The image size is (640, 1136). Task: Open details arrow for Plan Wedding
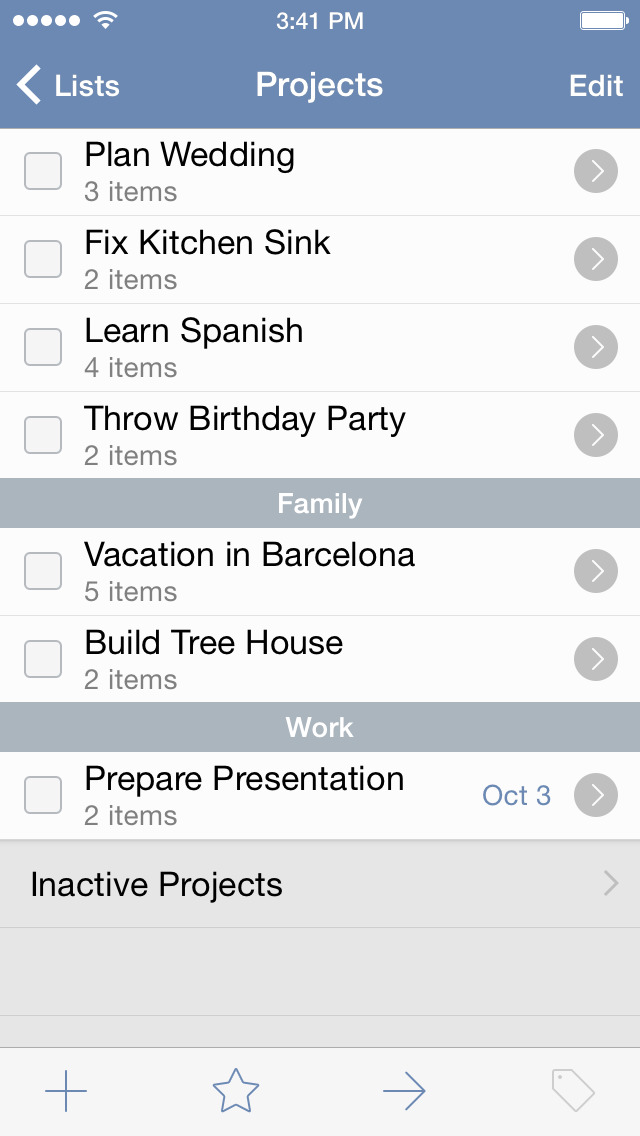pos(596,172)
